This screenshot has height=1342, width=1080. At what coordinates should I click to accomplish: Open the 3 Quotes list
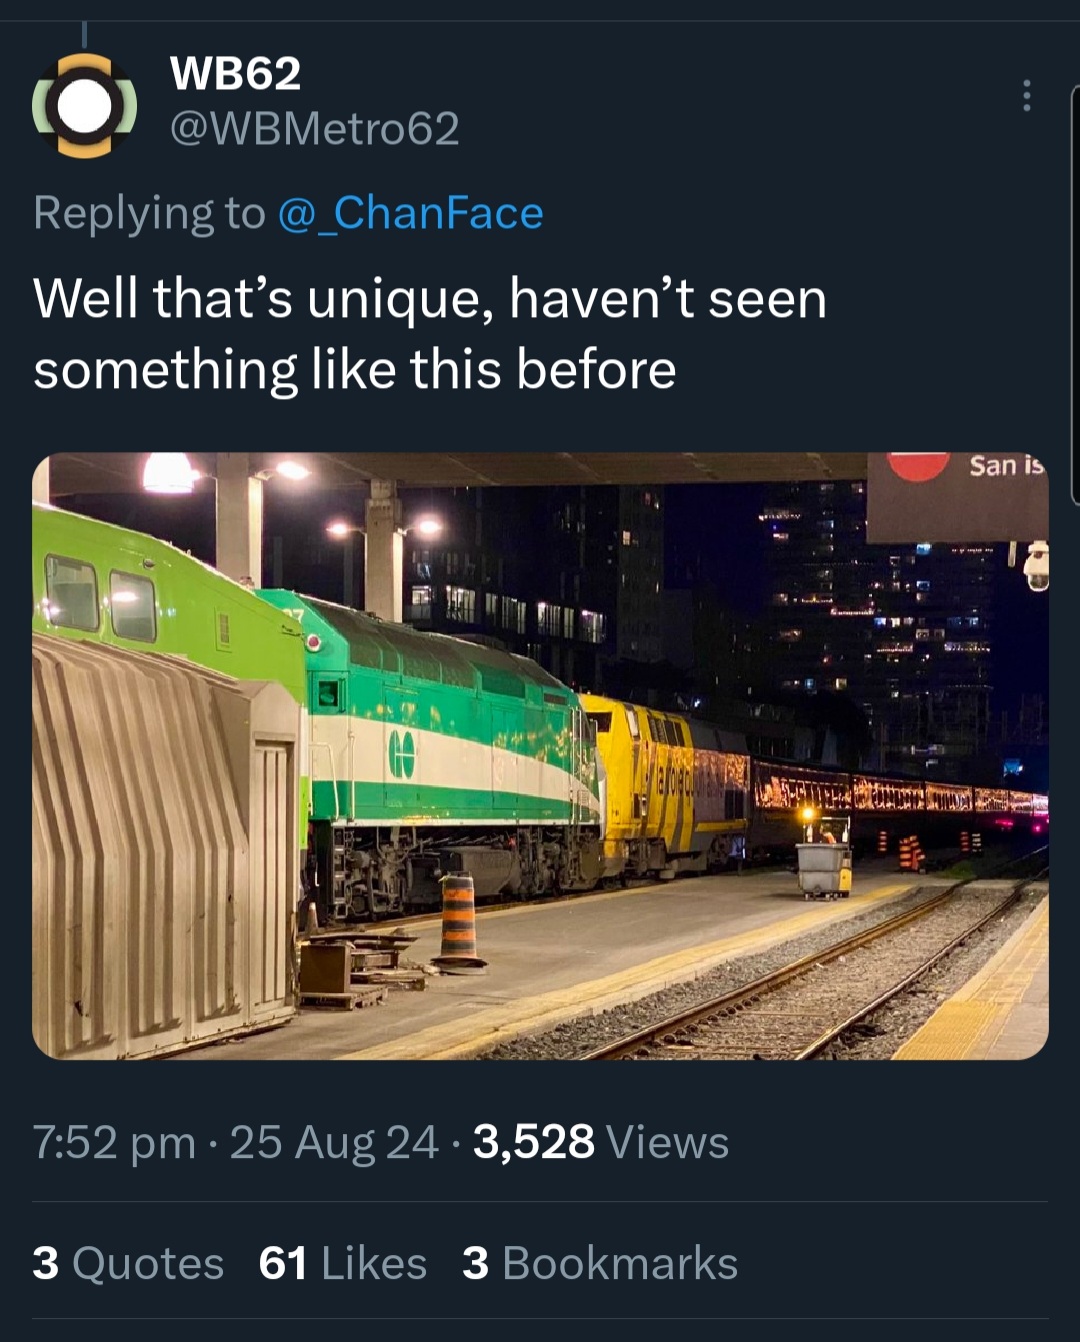click(128, 1263)
